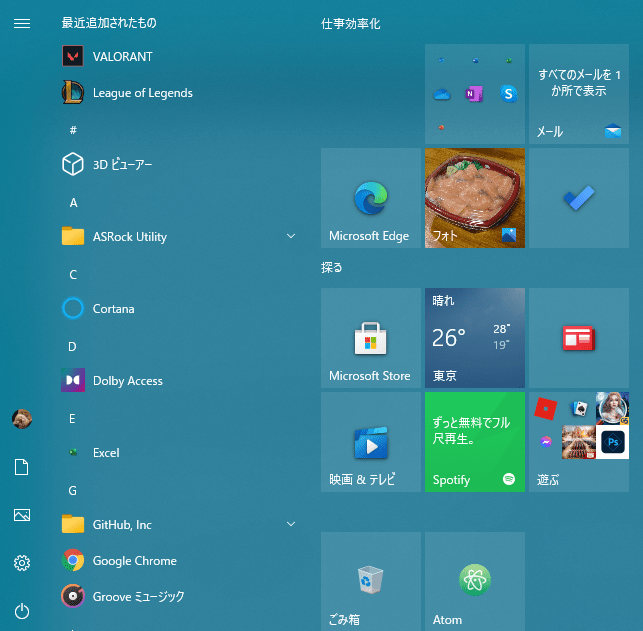
Task: Click the G section letter header
Action: click(x=73, y=490)
